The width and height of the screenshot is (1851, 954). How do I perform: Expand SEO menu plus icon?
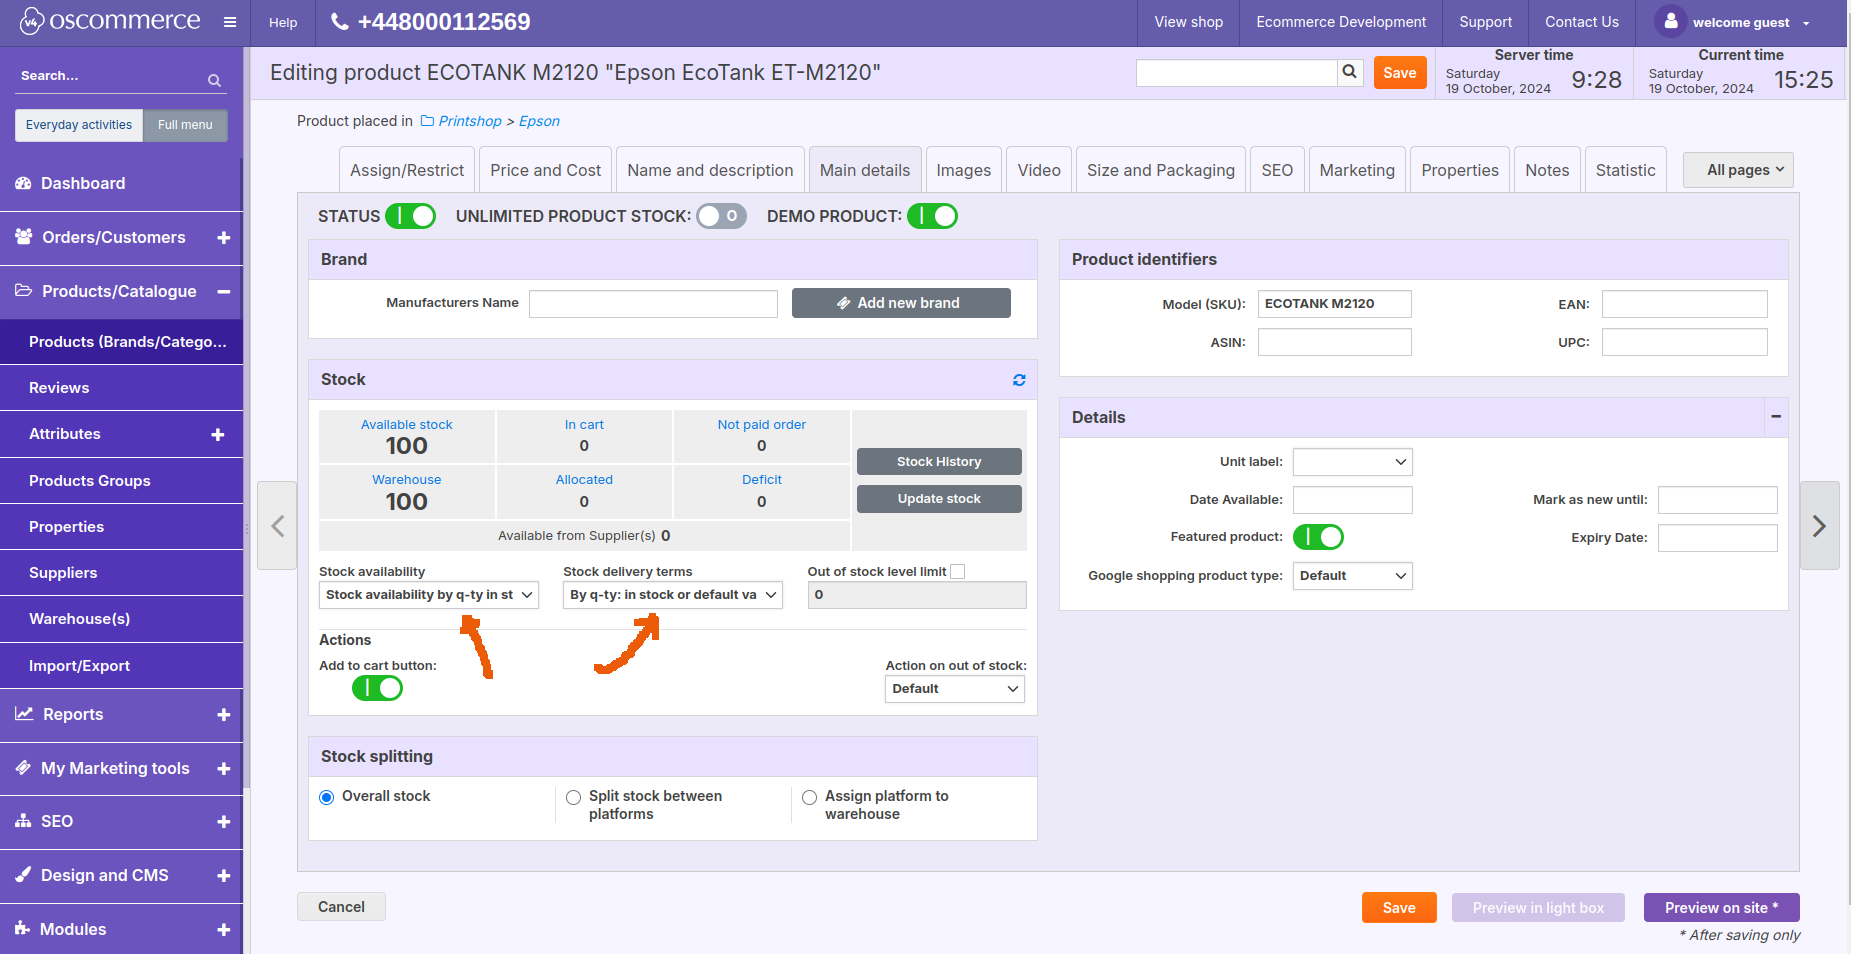(x=223, y=822)
